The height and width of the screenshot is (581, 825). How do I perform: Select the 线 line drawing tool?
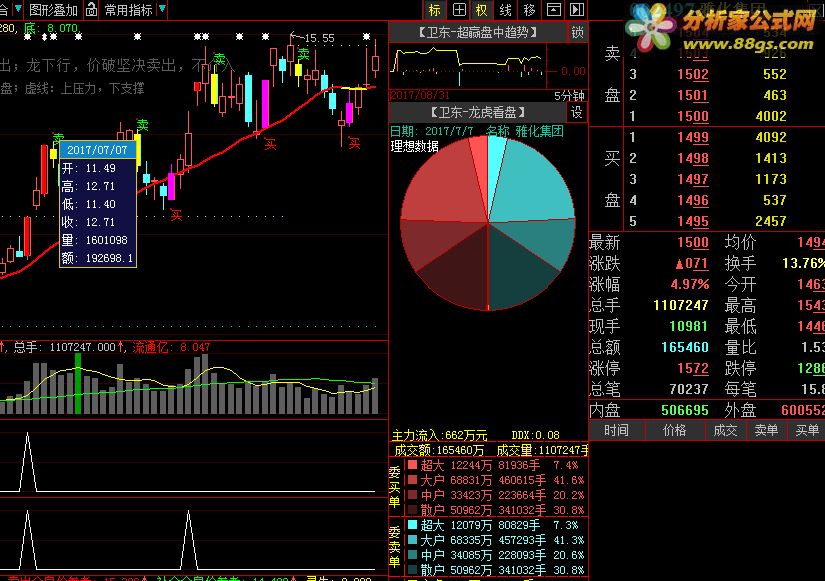(506, 9)
